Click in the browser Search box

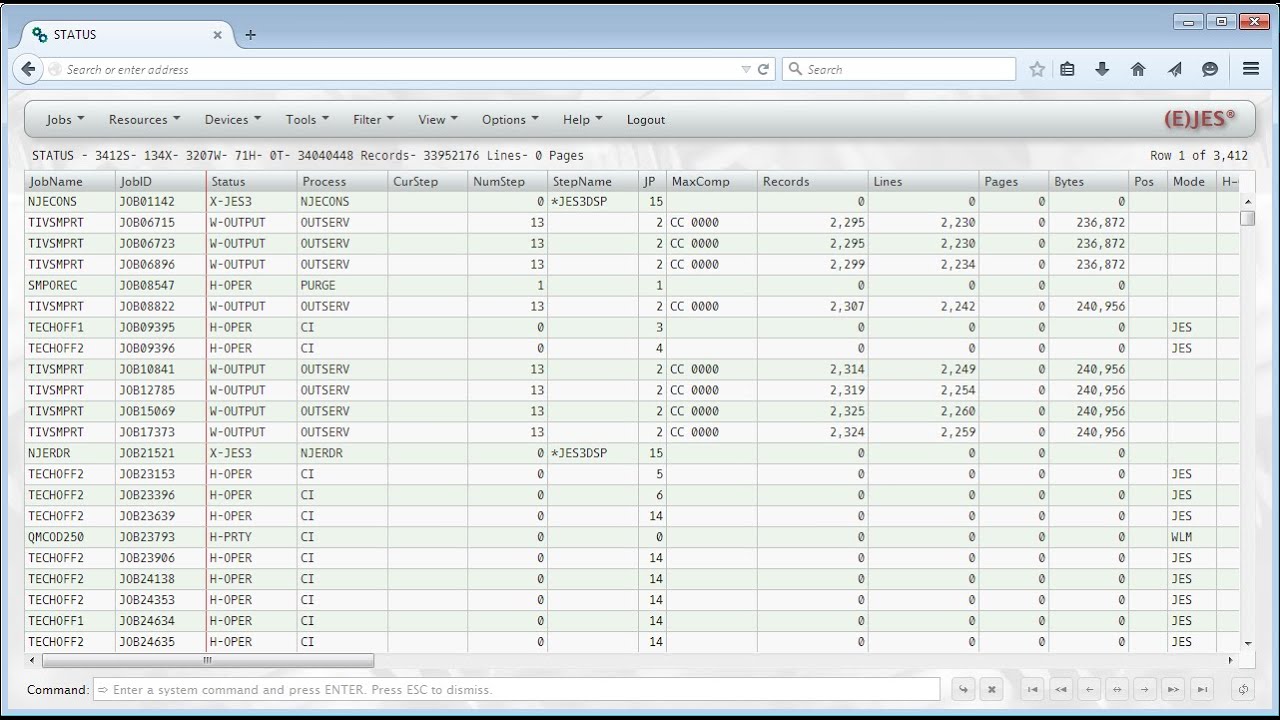click(x=899, y=69)
